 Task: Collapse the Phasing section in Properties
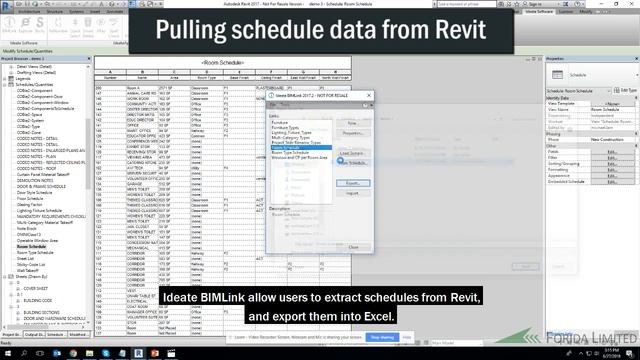coord(636,134)
